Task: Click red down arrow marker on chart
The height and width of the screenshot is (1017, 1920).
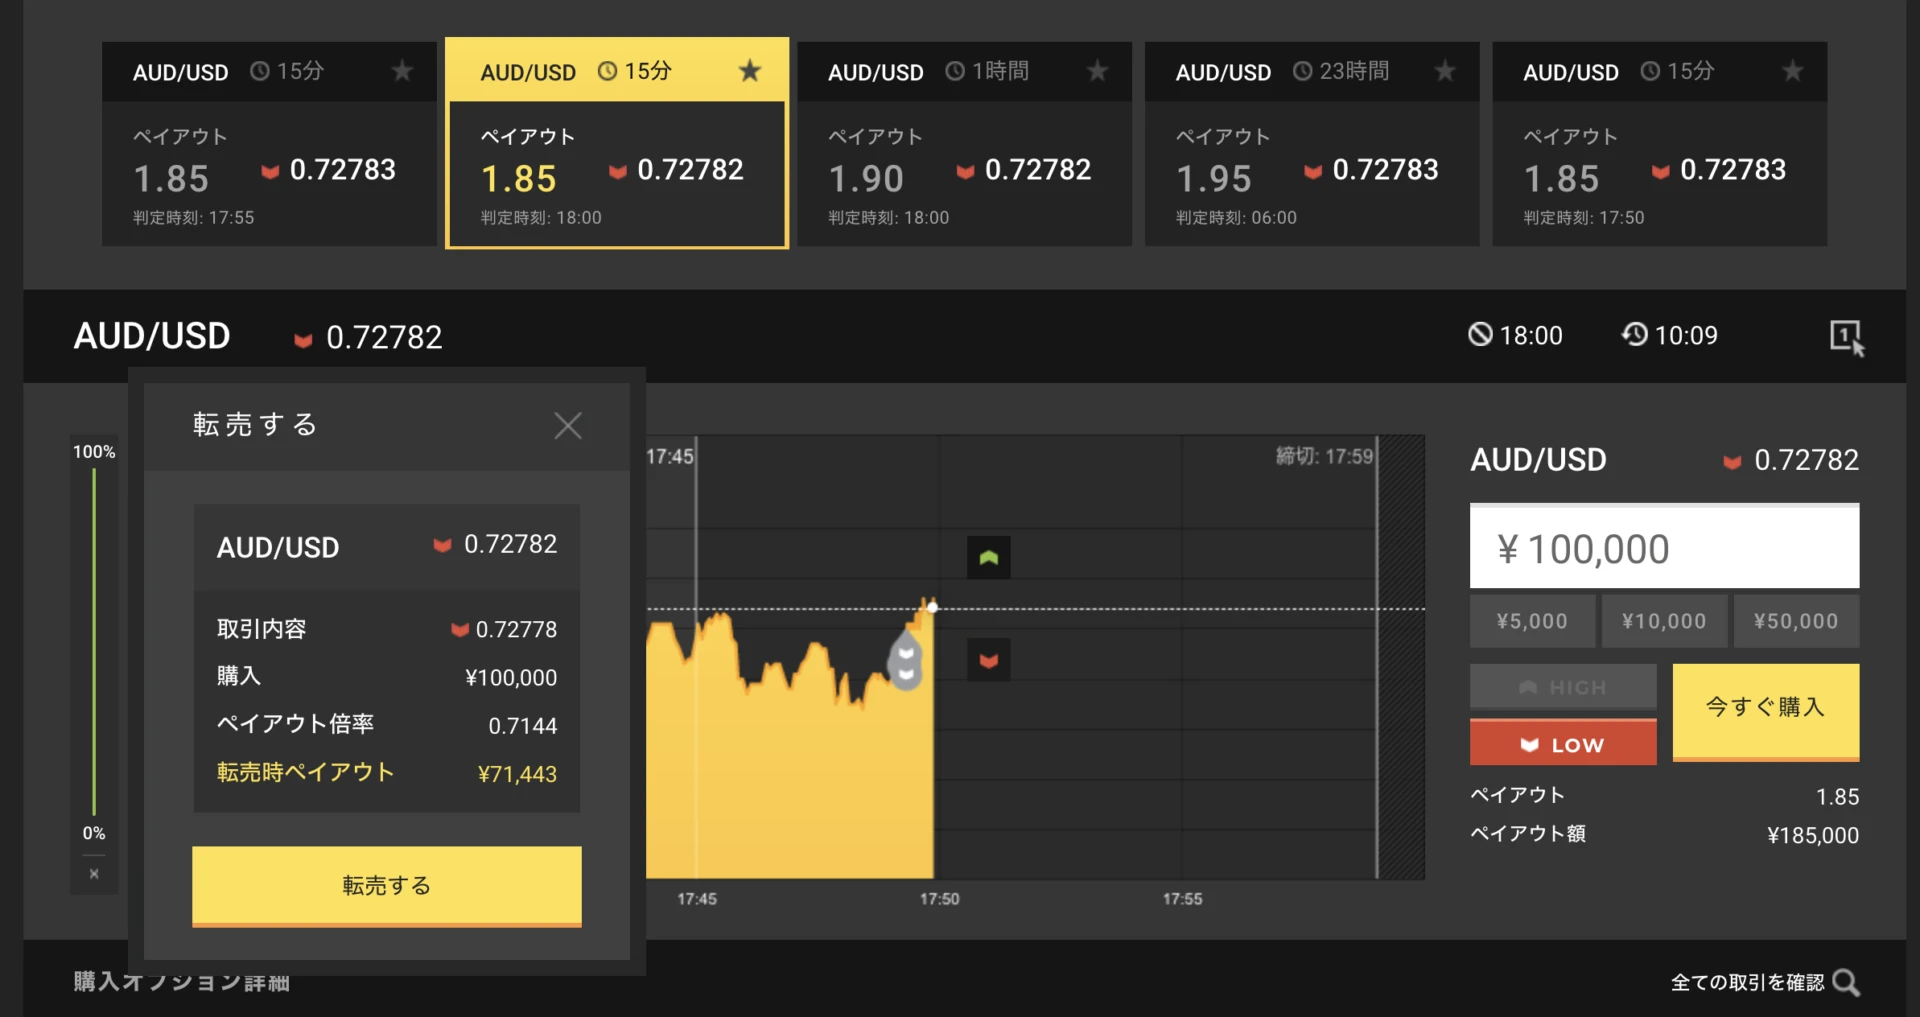Action: pyautogui.click(x=988, y=660)
